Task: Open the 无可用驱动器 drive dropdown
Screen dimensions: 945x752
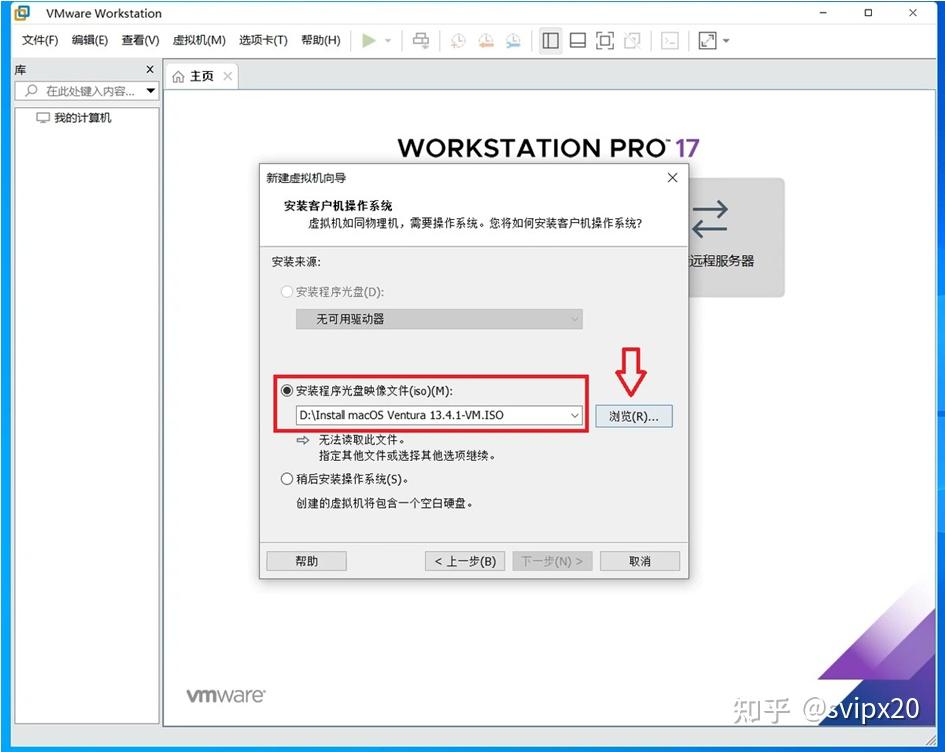Action: [x=439, y=319]
